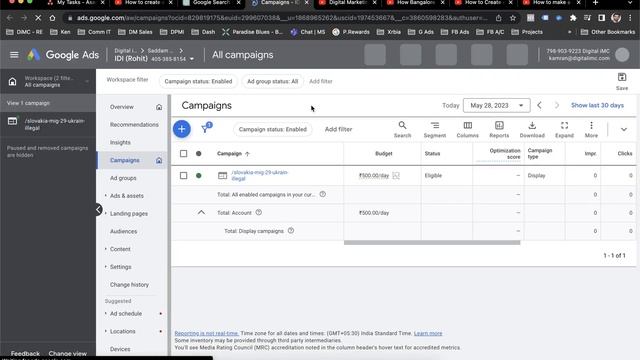The image size is (640, 360).
Task: Click the budget edit icon for the campaign
Action: point(396,176)
